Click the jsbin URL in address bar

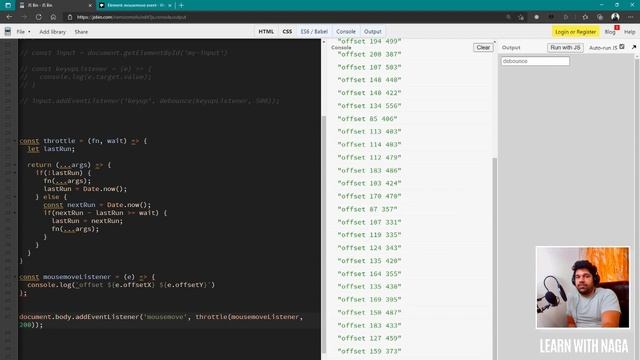click(131, 17)
